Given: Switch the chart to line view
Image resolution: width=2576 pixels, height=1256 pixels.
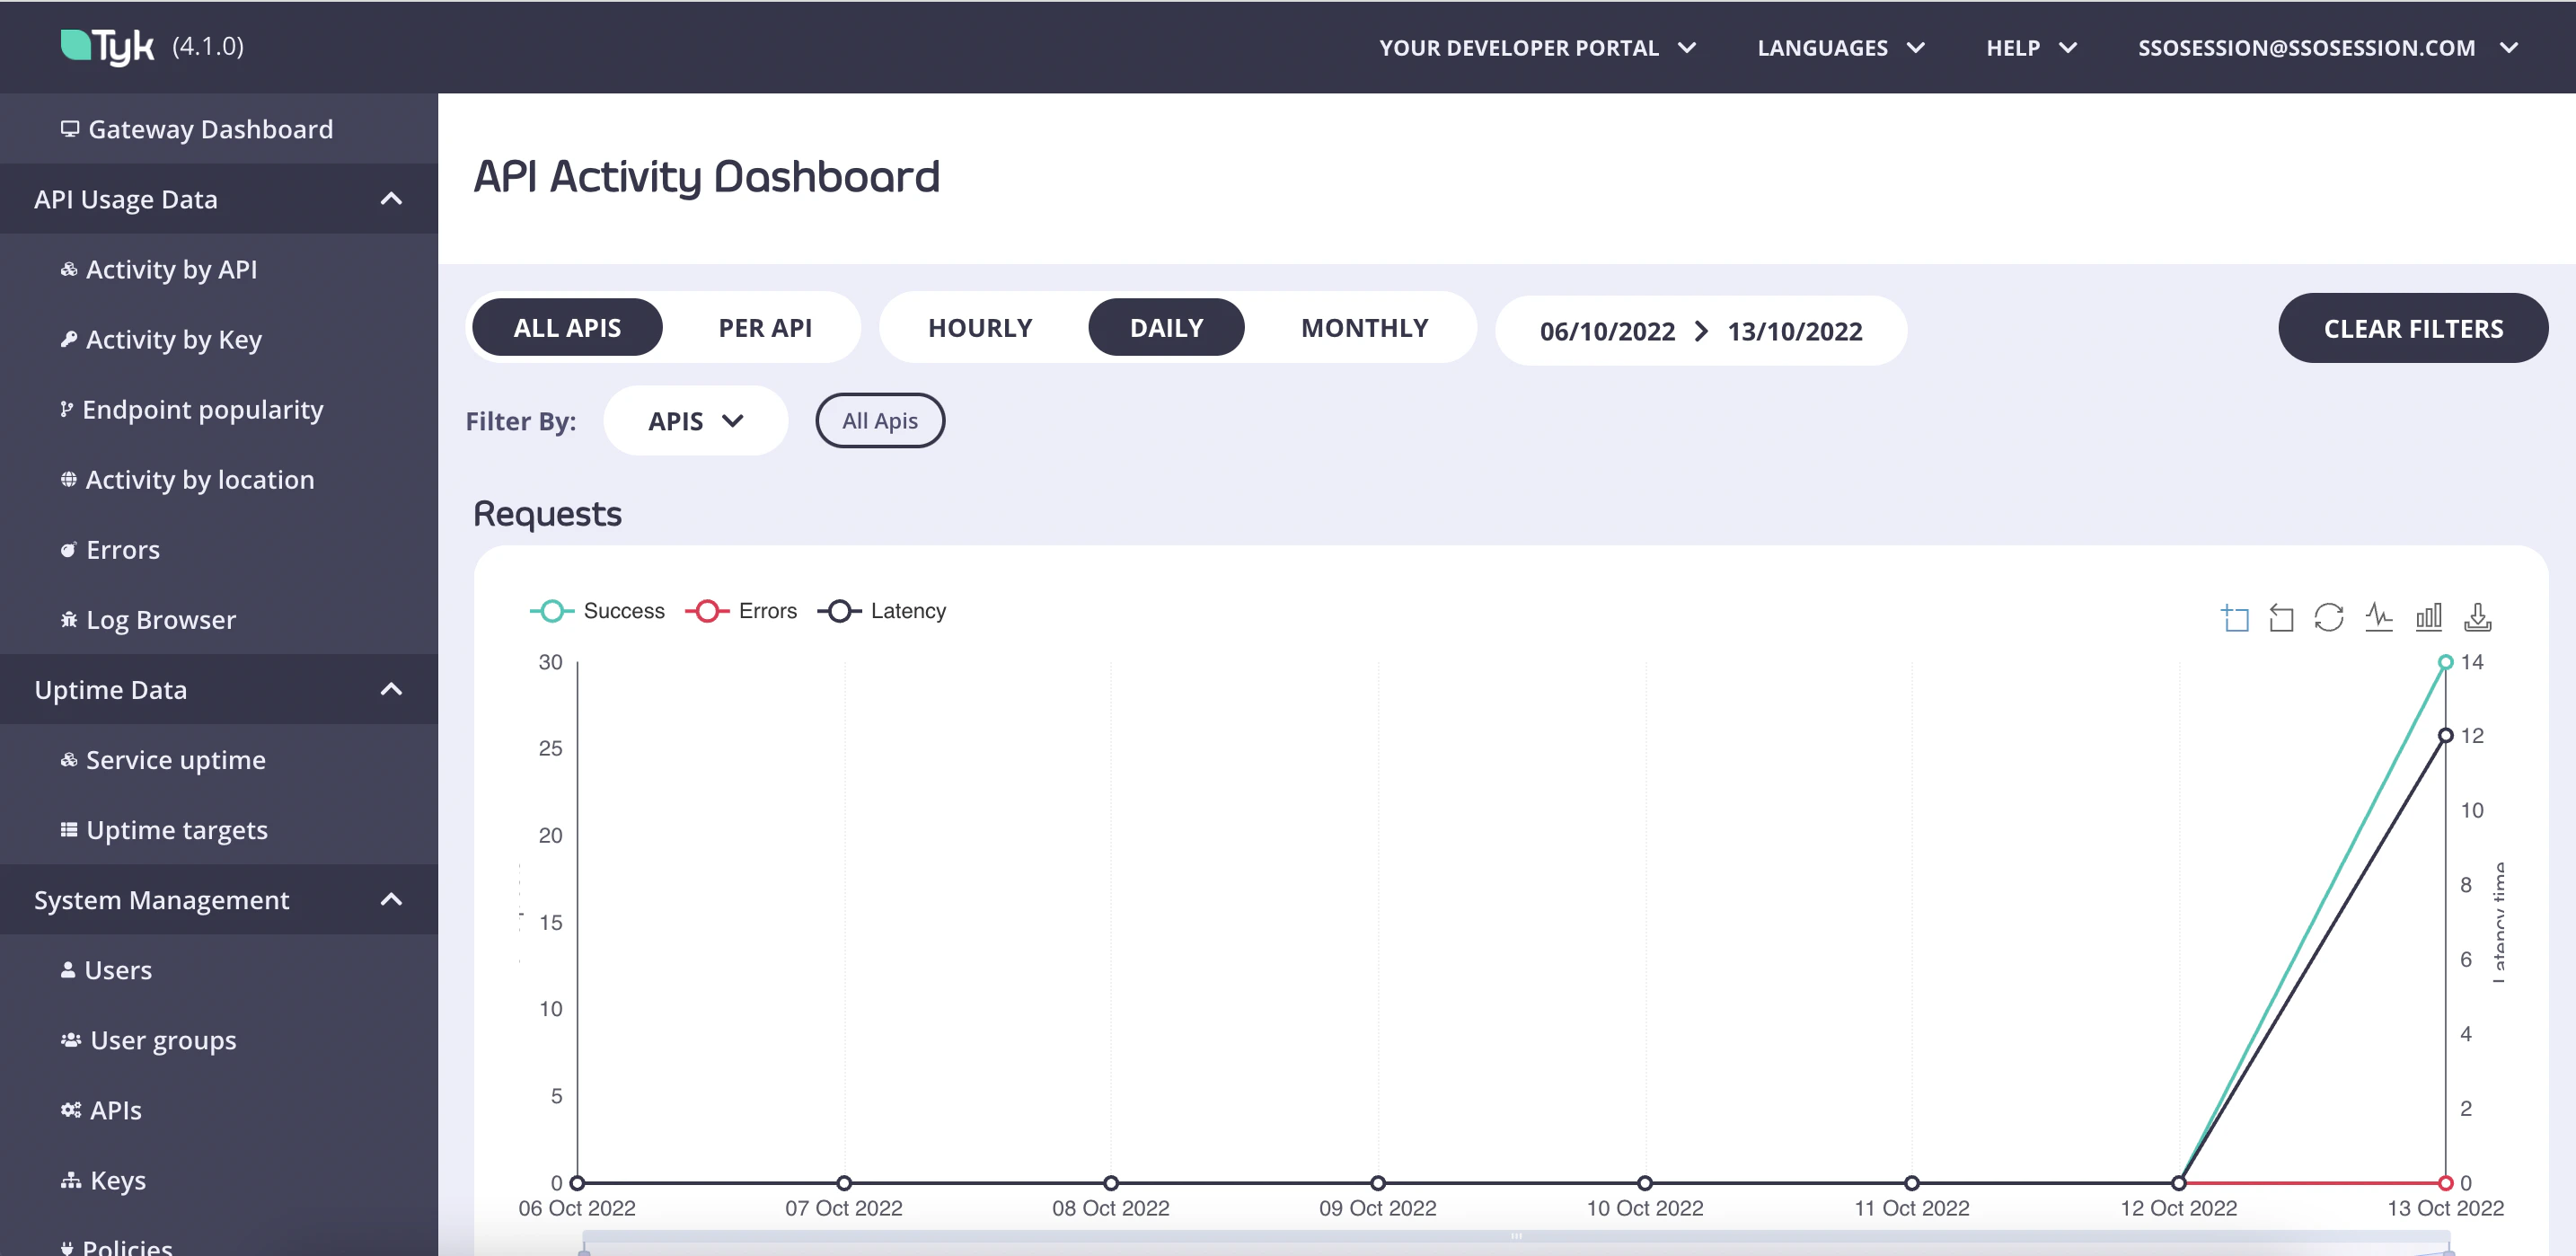Looking at the screenshot, I should [2379, 617].
